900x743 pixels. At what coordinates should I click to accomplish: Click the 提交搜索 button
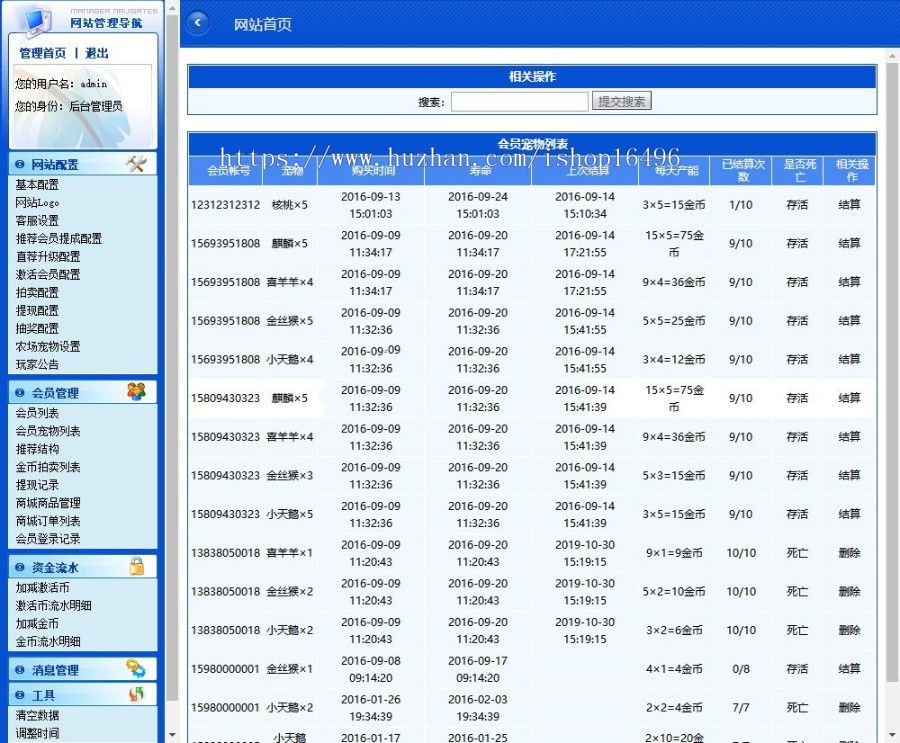click(x=622, y=101)
